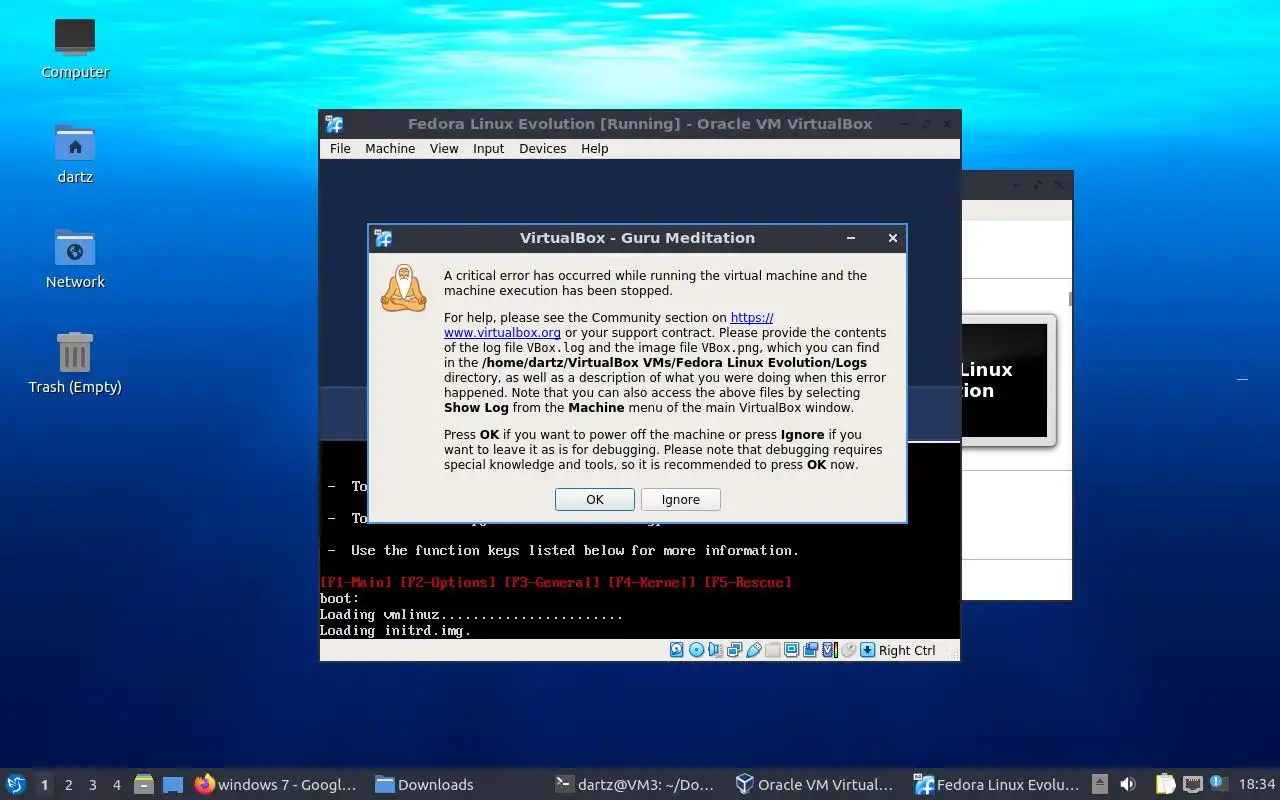Click OK to power off the machine

594,499
